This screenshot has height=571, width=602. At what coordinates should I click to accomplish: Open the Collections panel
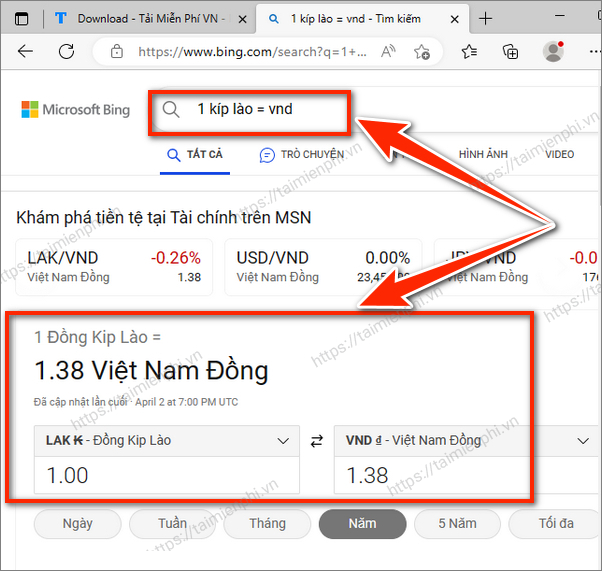click(511, 51)
